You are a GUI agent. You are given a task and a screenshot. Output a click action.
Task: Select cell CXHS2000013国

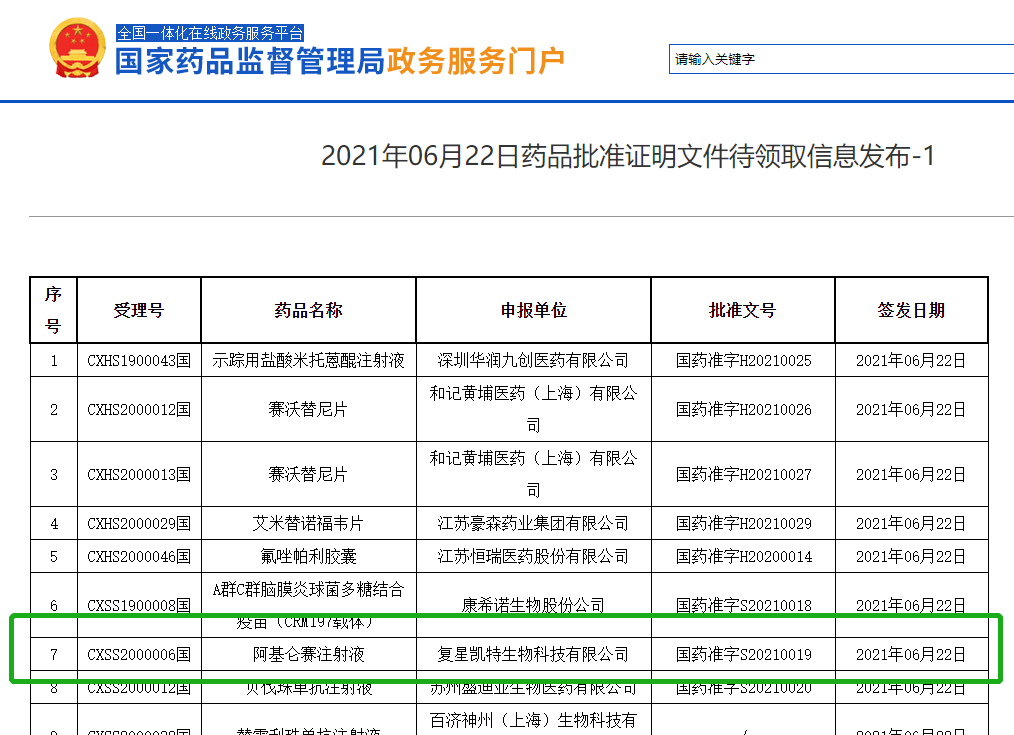(139, 474)
